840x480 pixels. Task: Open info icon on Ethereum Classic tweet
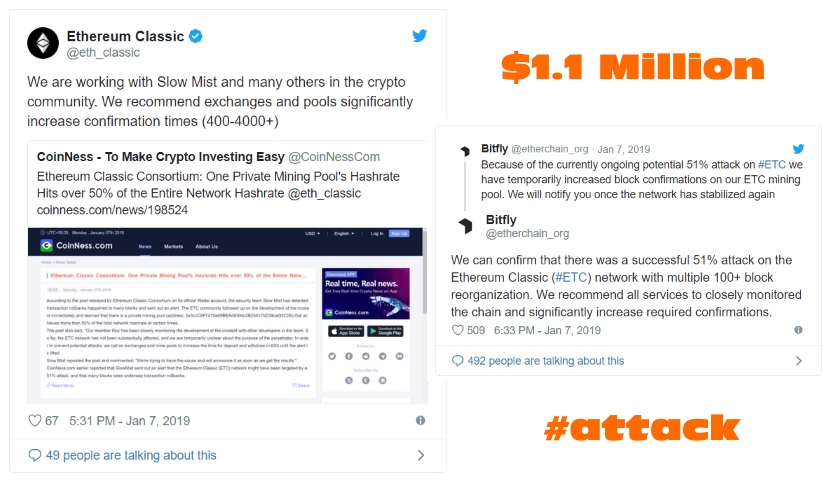coord(421,421)
